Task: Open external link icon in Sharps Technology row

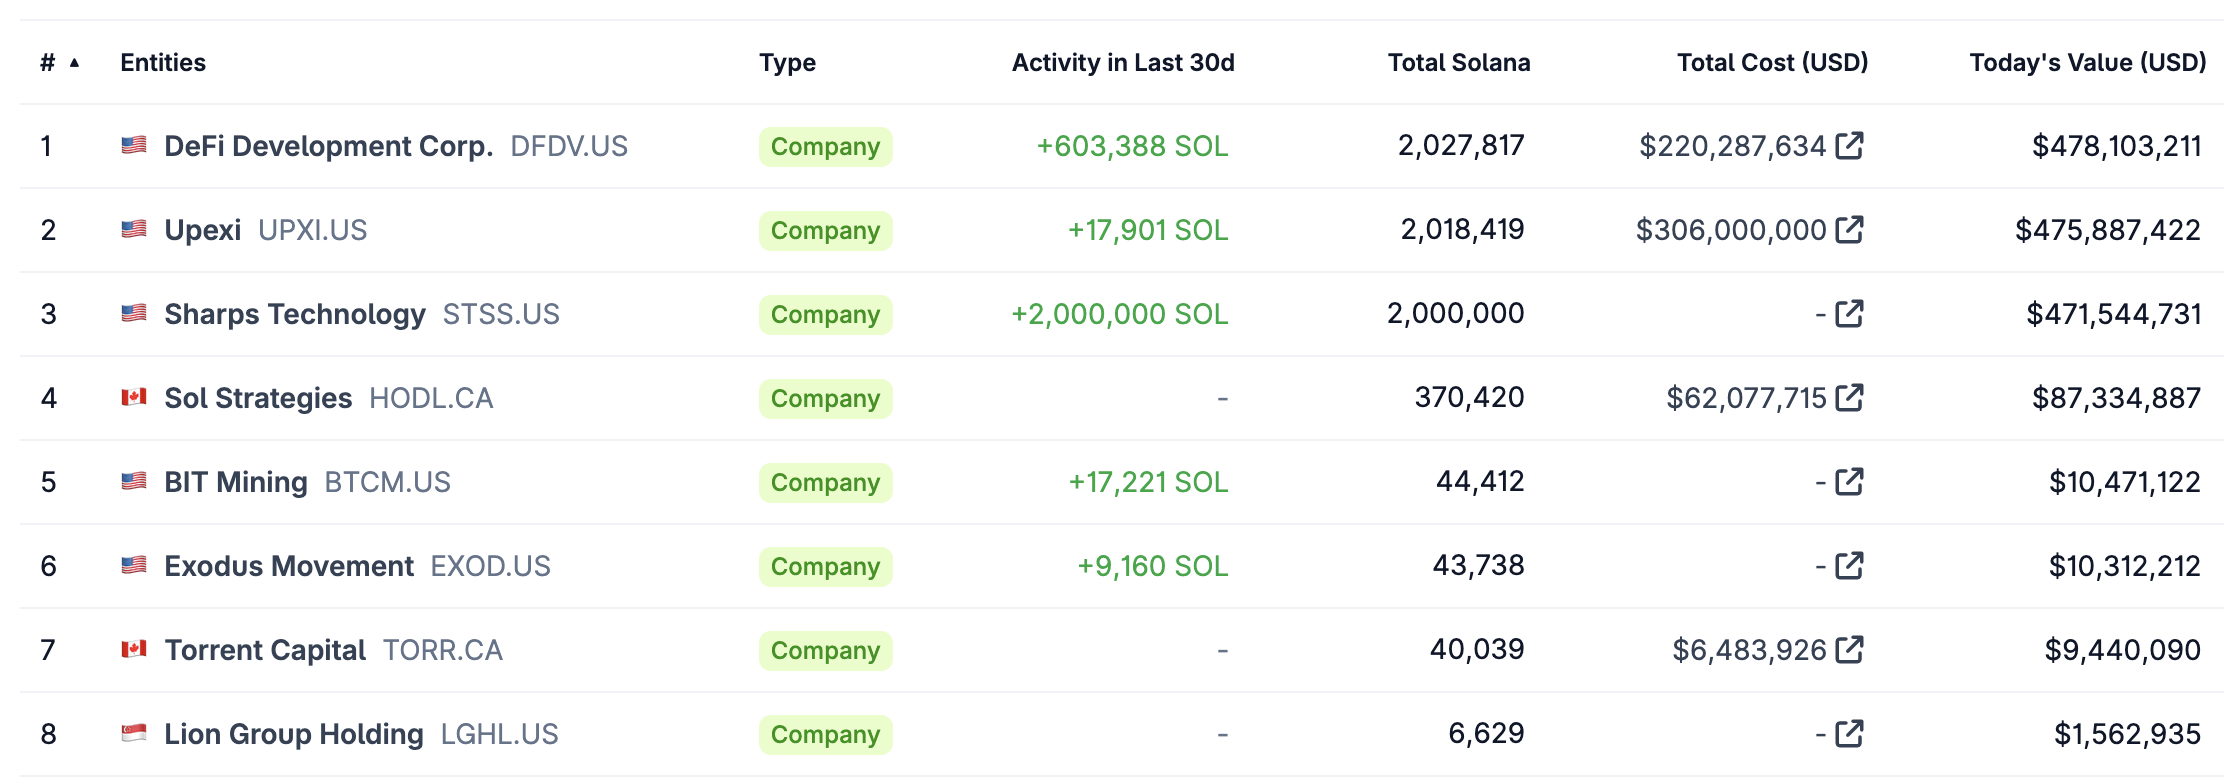Action: [x=1850, y=314]
